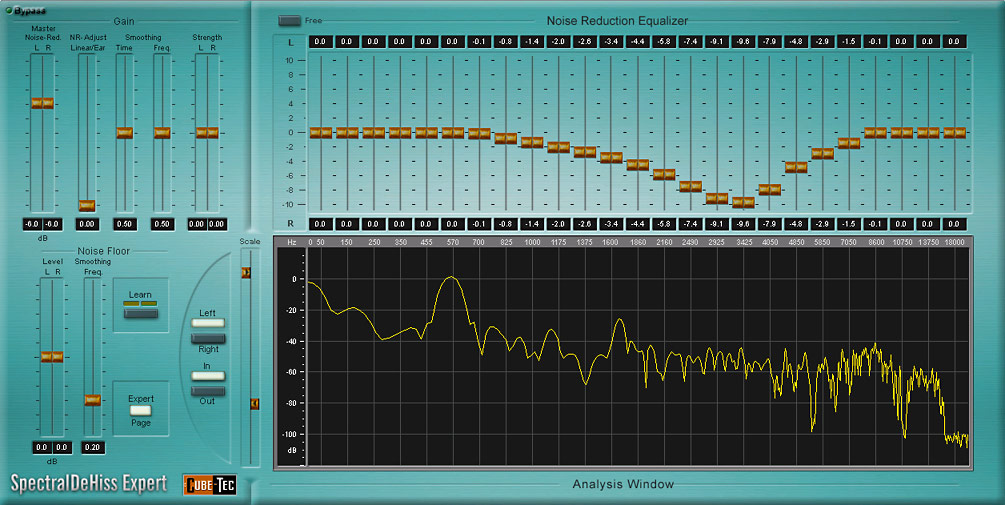
Task: Click the Cube-Tec logo
Action: click(209, 485)
